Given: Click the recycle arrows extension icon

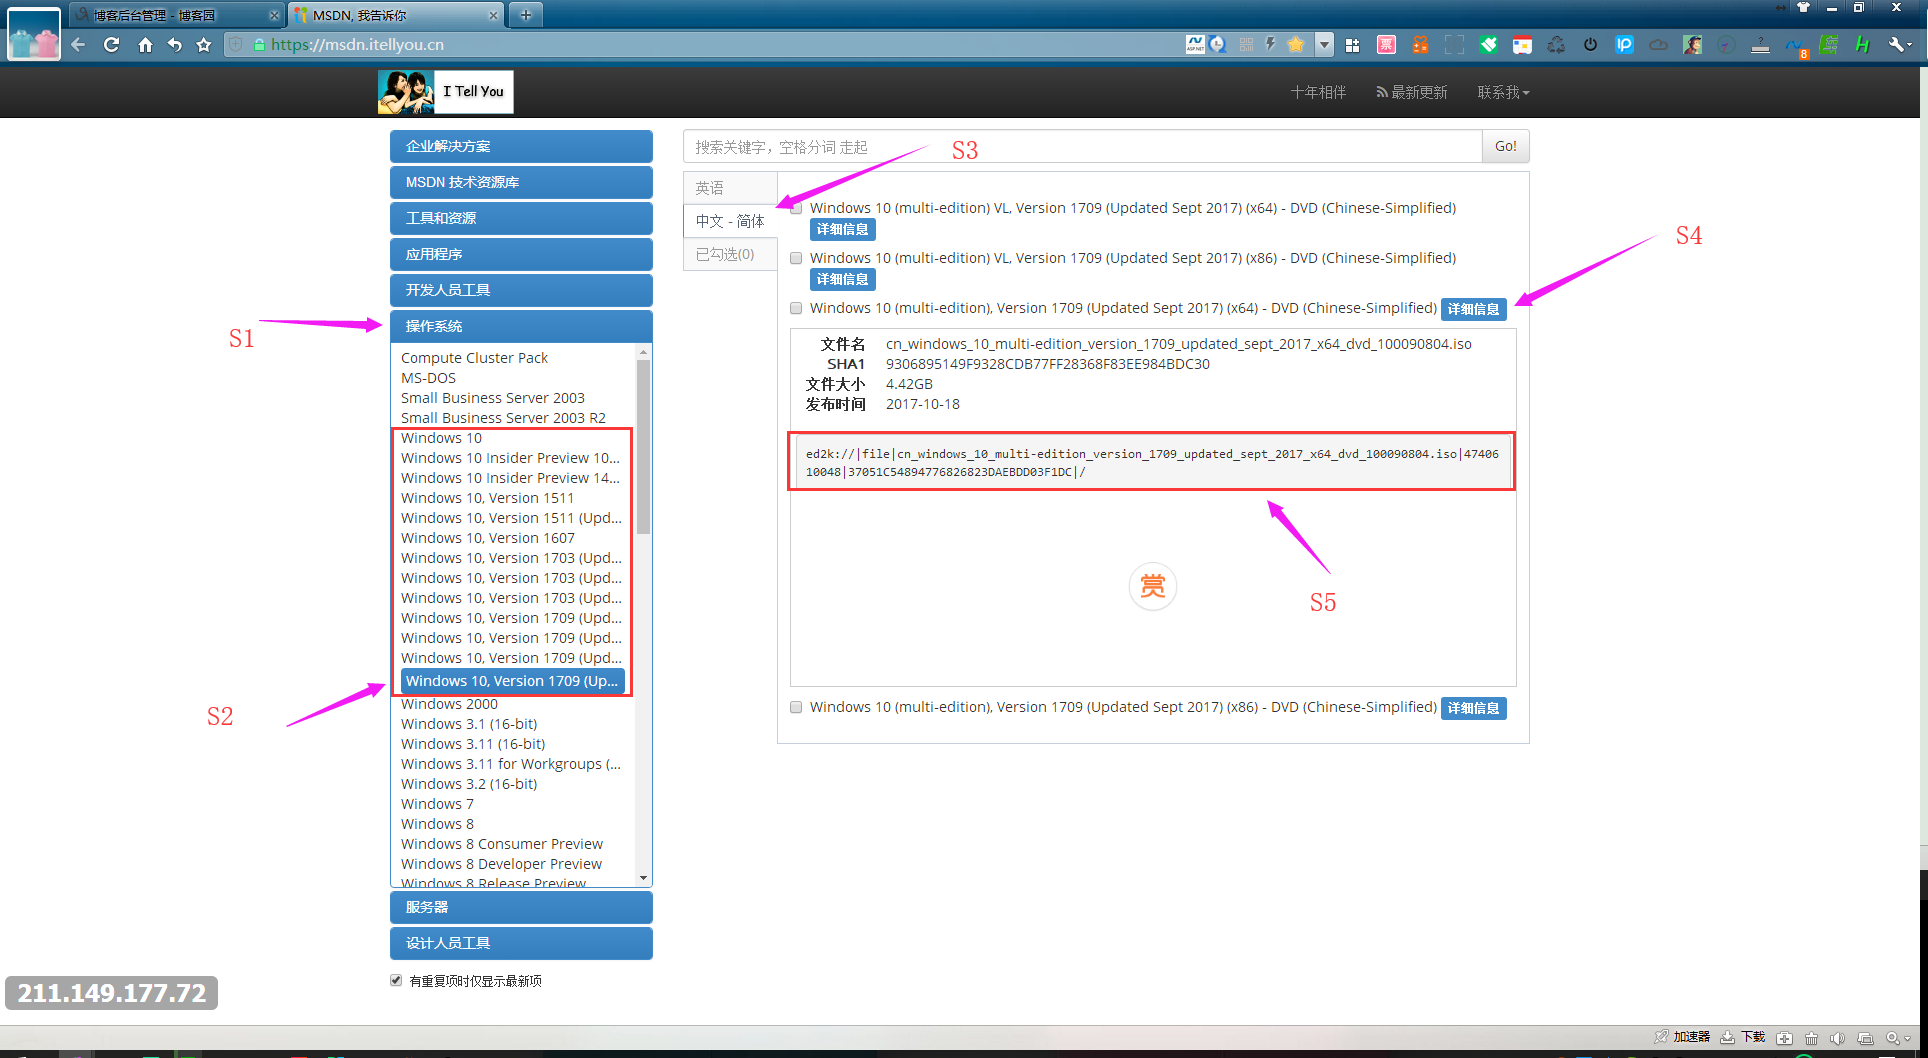Looking at the screenshot, I should 1556,44.
